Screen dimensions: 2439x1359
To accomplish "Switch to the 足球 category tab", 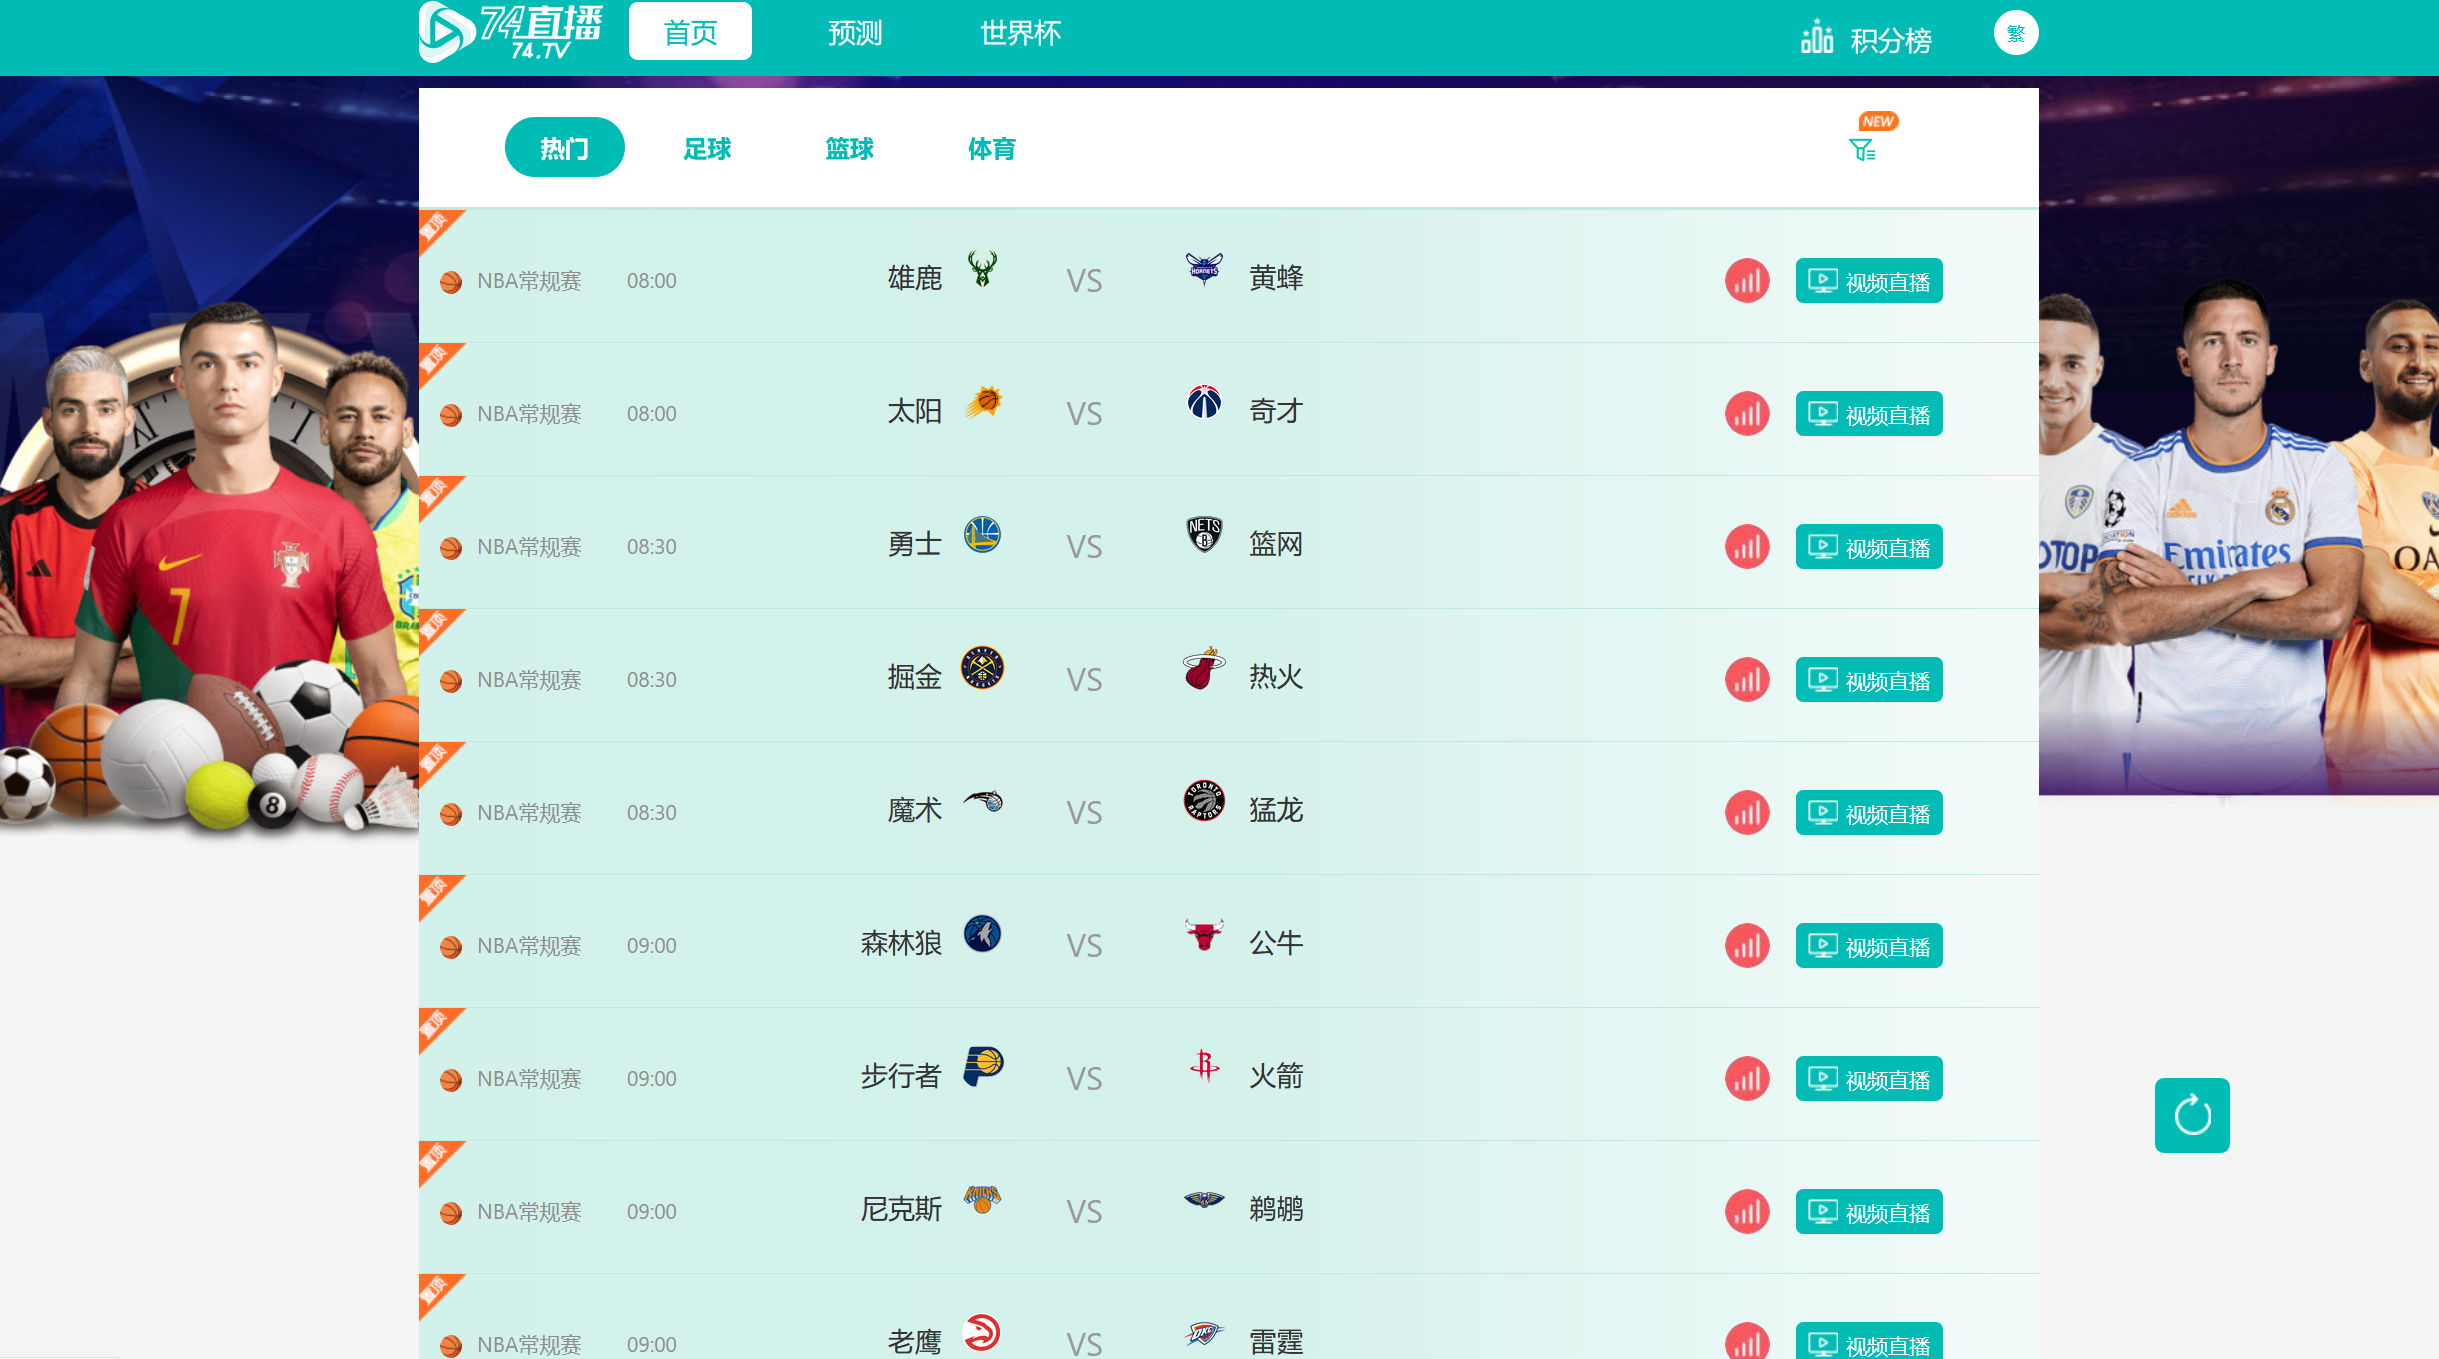I will point(707,149).
